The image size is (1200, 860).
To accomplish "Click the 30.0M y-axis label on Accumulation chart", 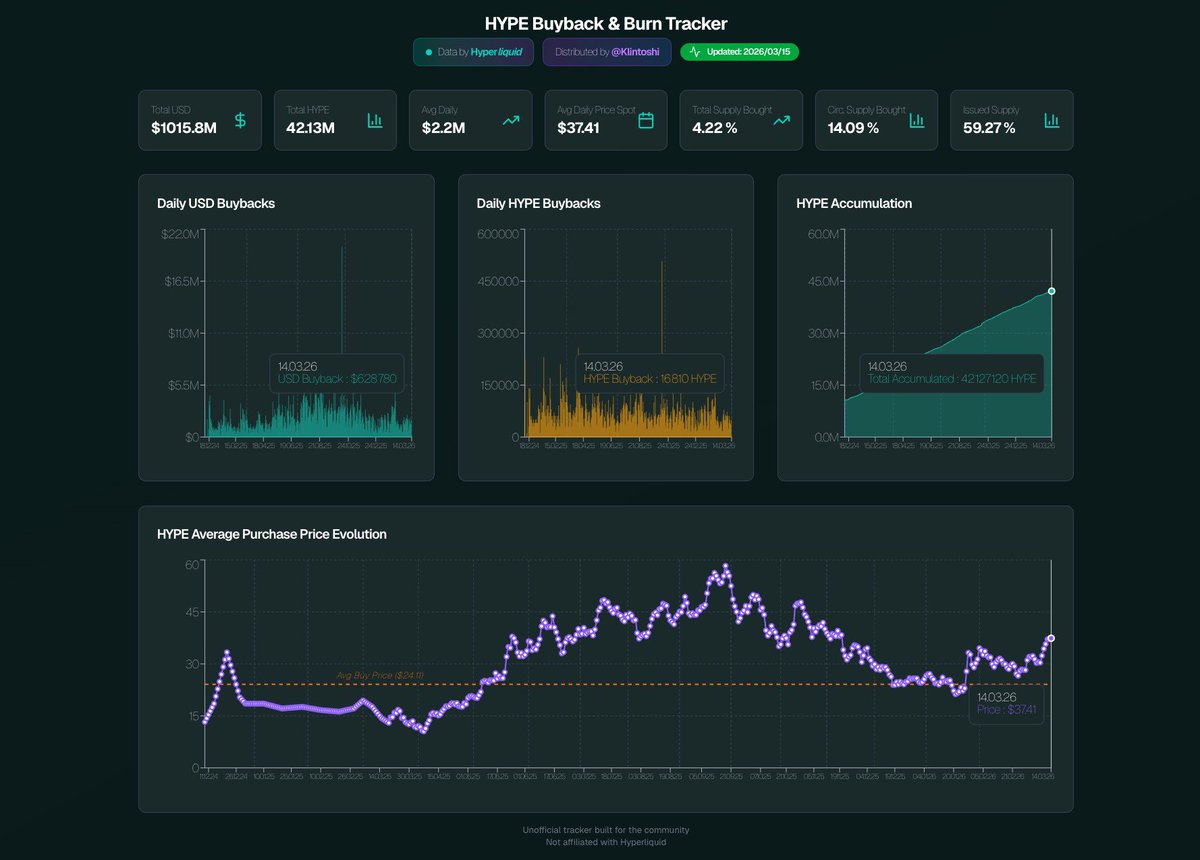I will [822, 333].
